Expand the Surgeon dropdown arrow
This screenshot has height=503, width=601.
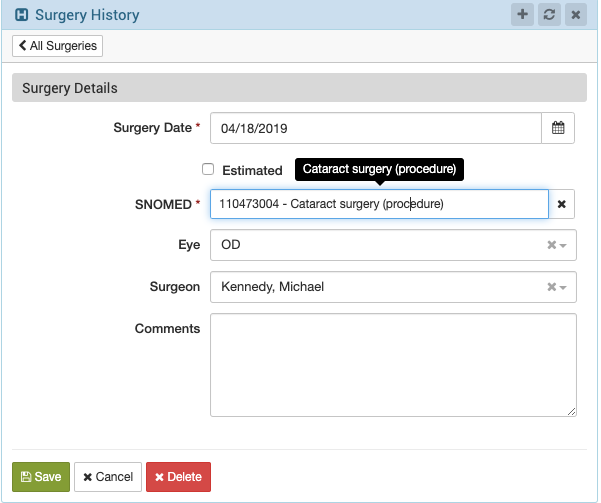pos(563,287)
